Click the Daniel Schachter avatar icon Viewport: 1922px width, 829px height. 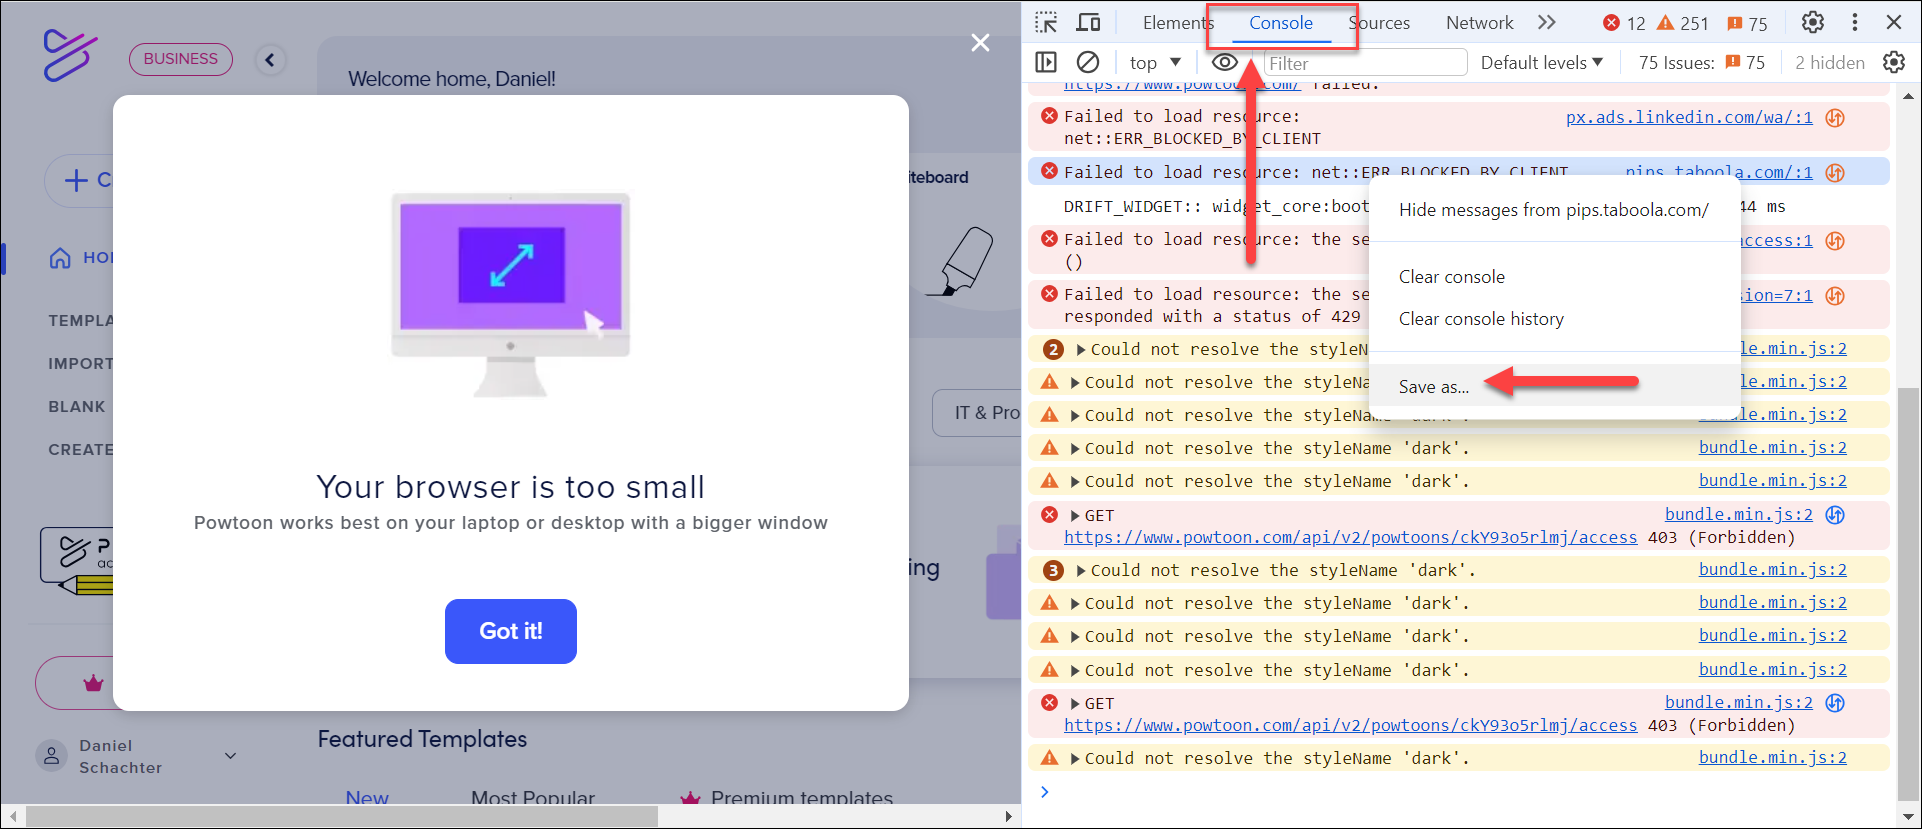(x=51, y=756)
